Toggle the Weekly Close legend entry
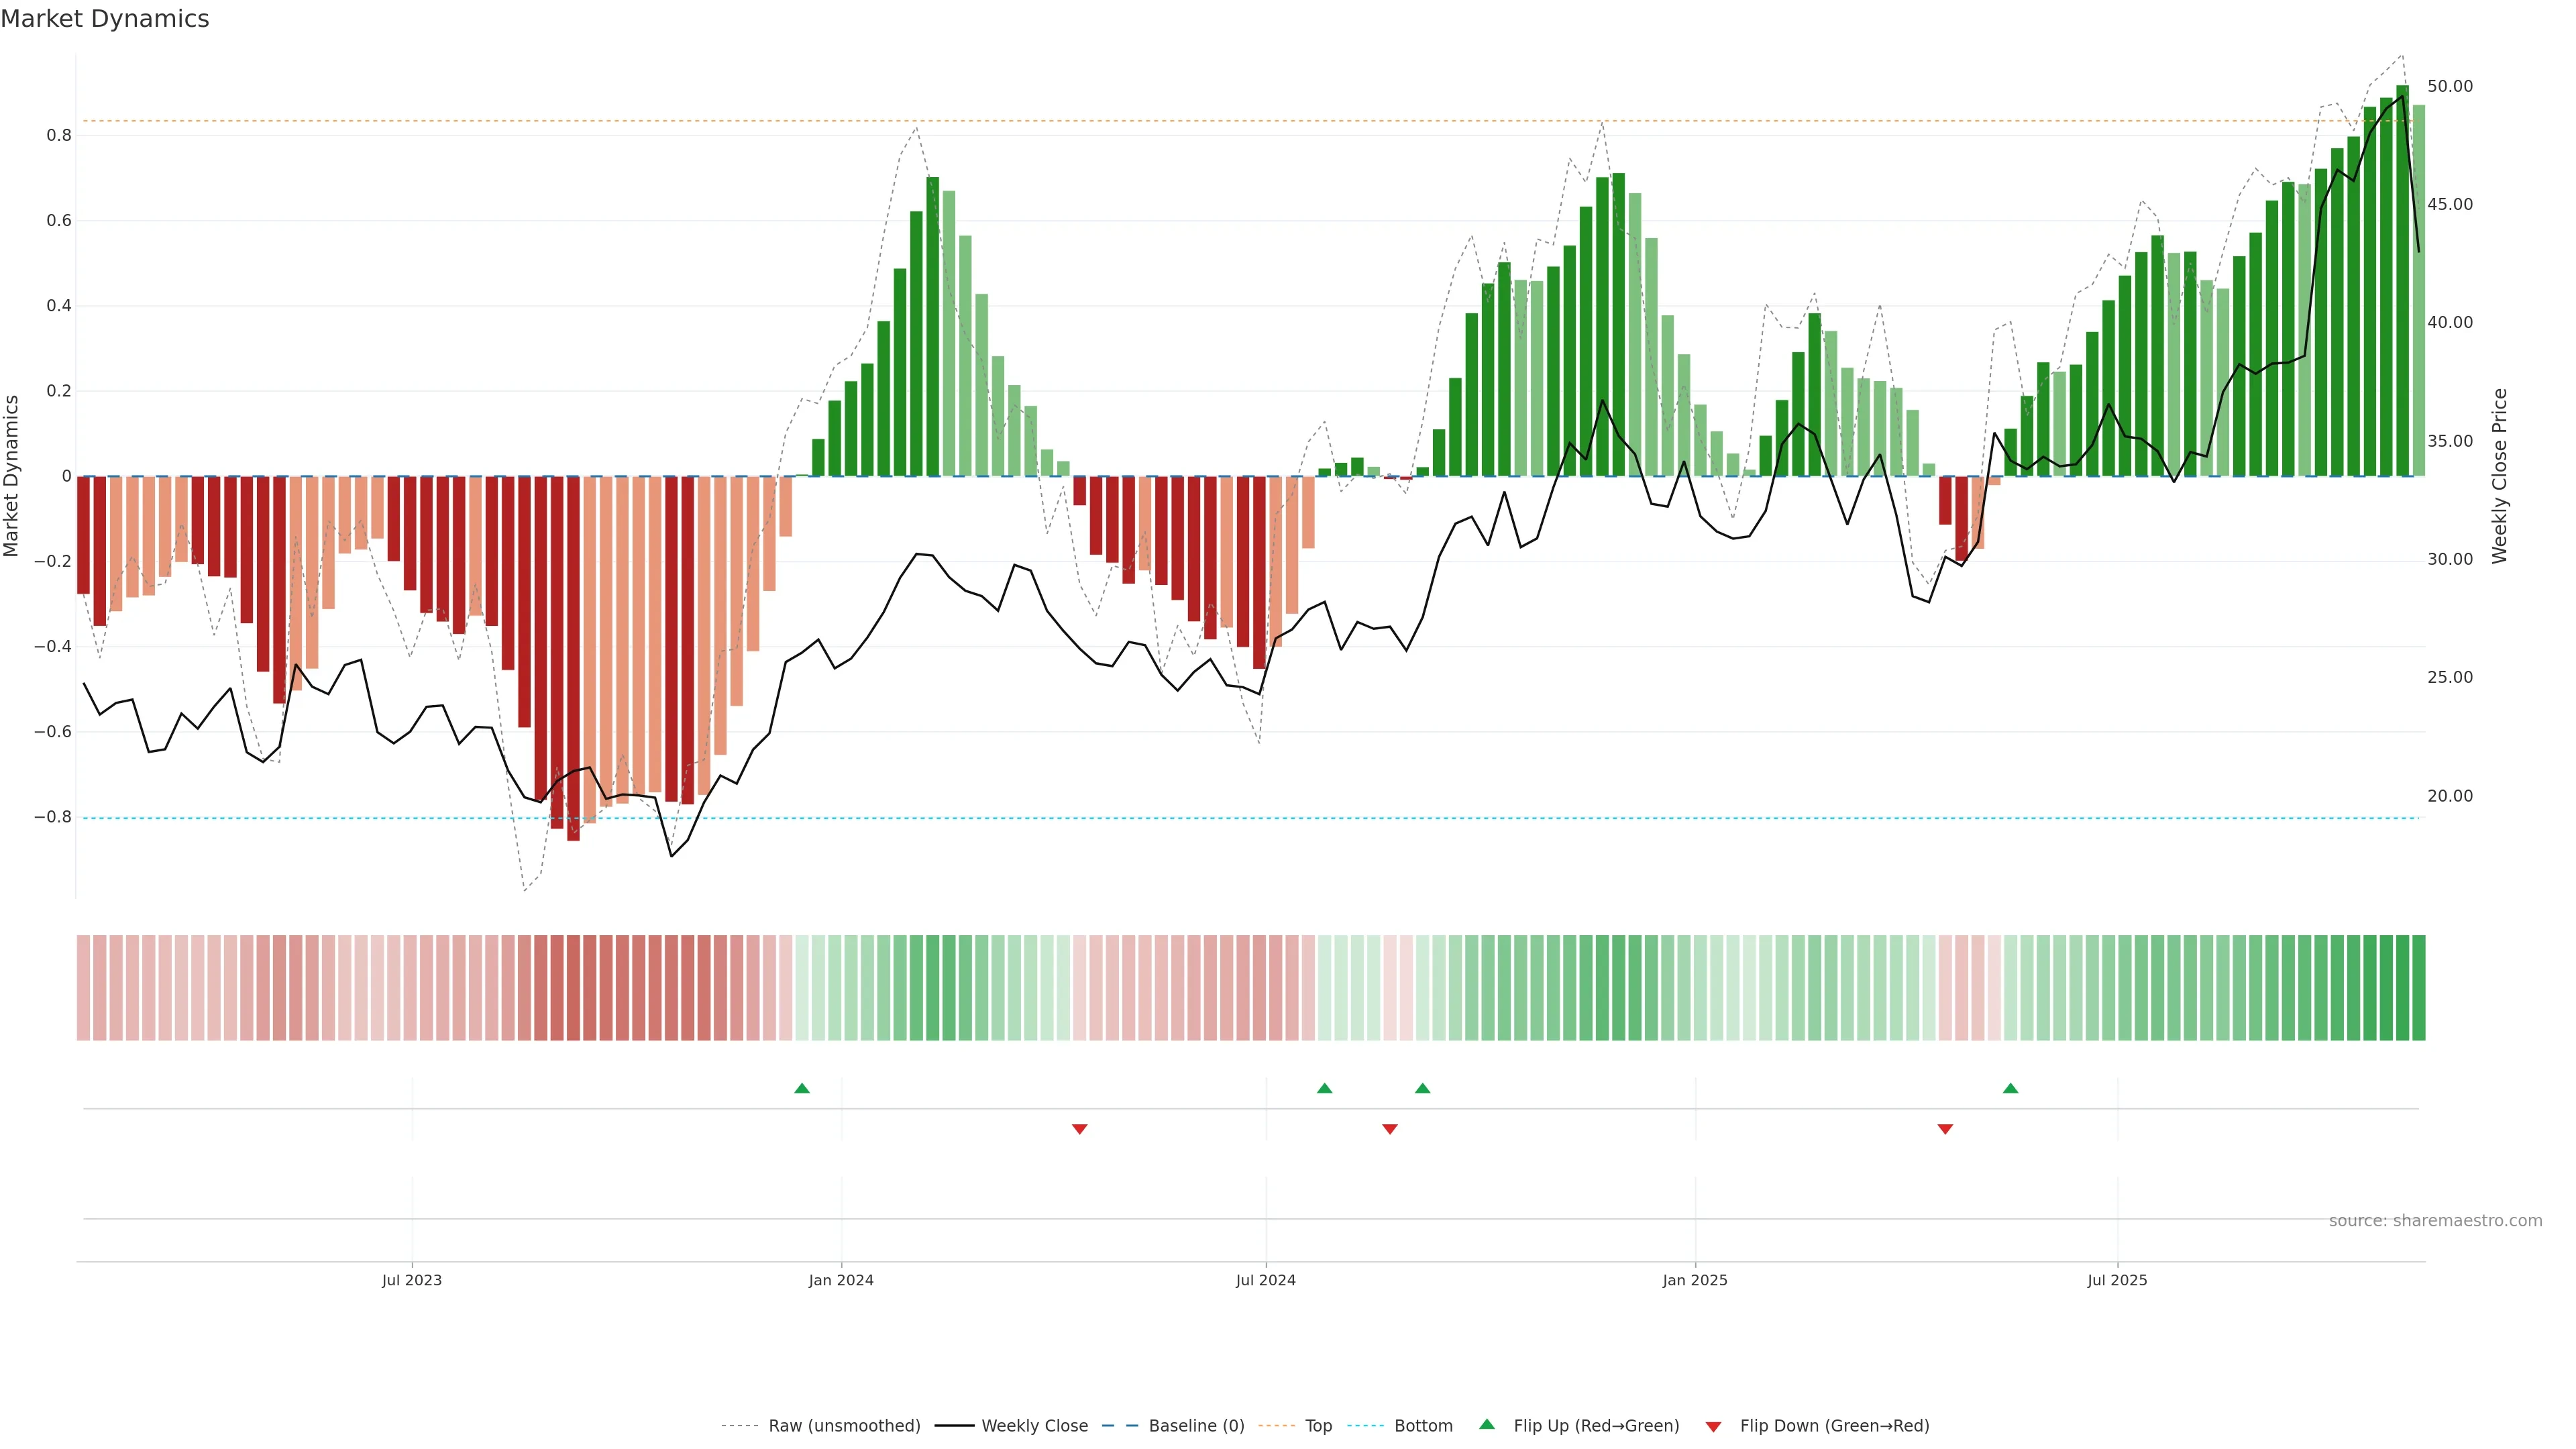The image size is (2576, 1449). click(1034, 1426)
